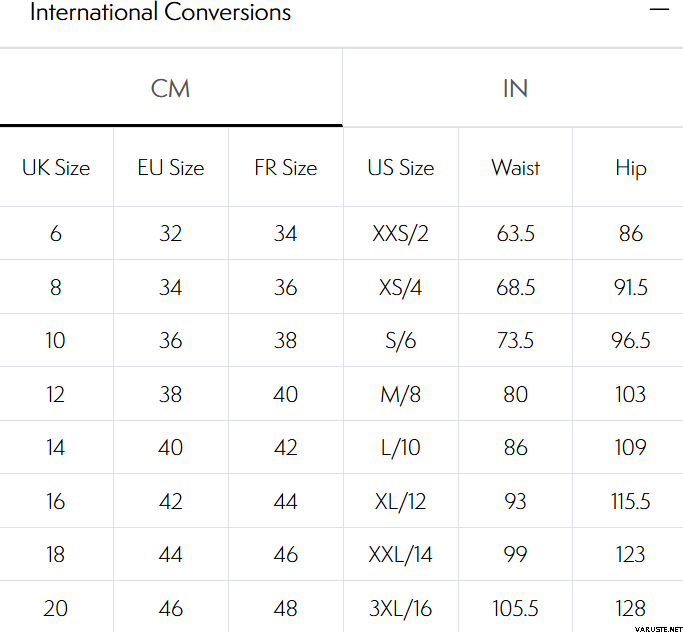Select the XL/12 US size cell
This screenshot has width=683, height=632.
tap(401, 501)
